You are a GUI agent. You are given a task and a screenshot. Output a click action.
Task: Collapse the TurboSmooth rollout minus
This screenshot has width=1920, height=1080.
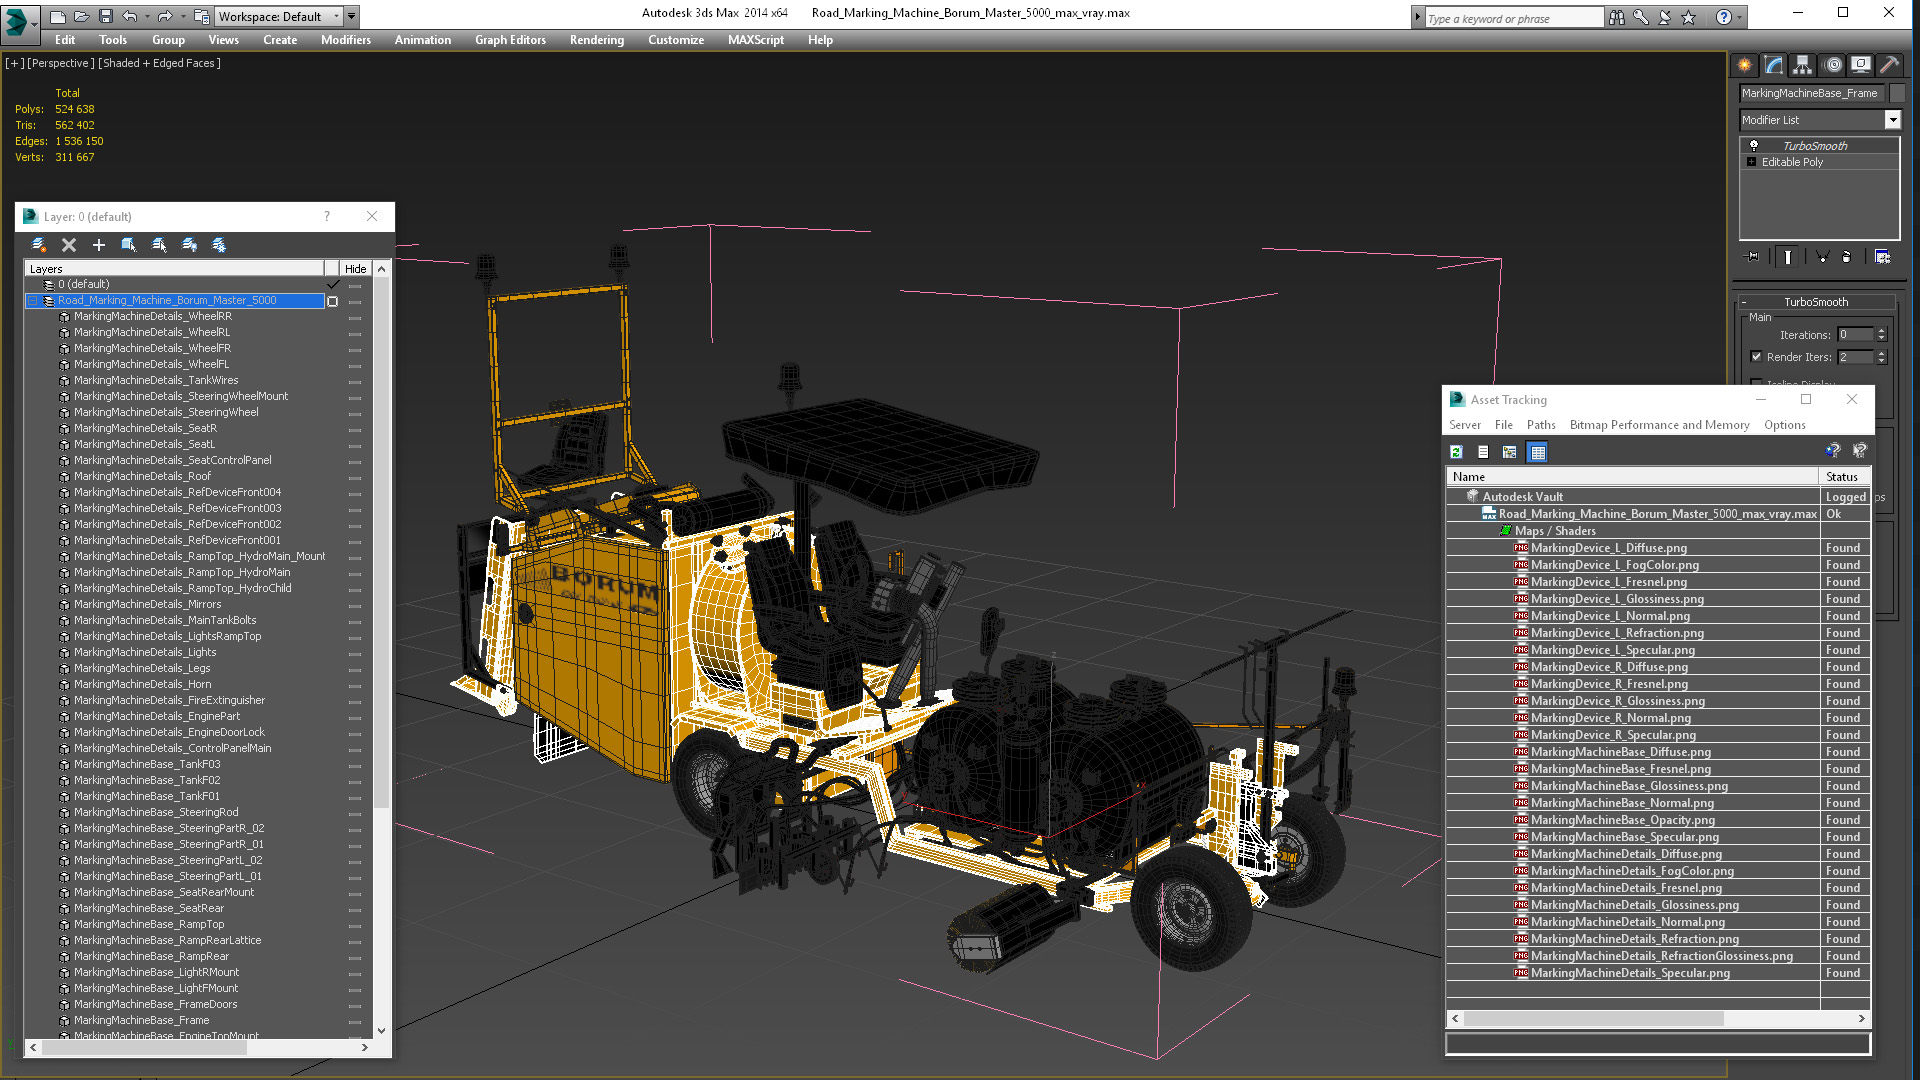[1744, 302]
